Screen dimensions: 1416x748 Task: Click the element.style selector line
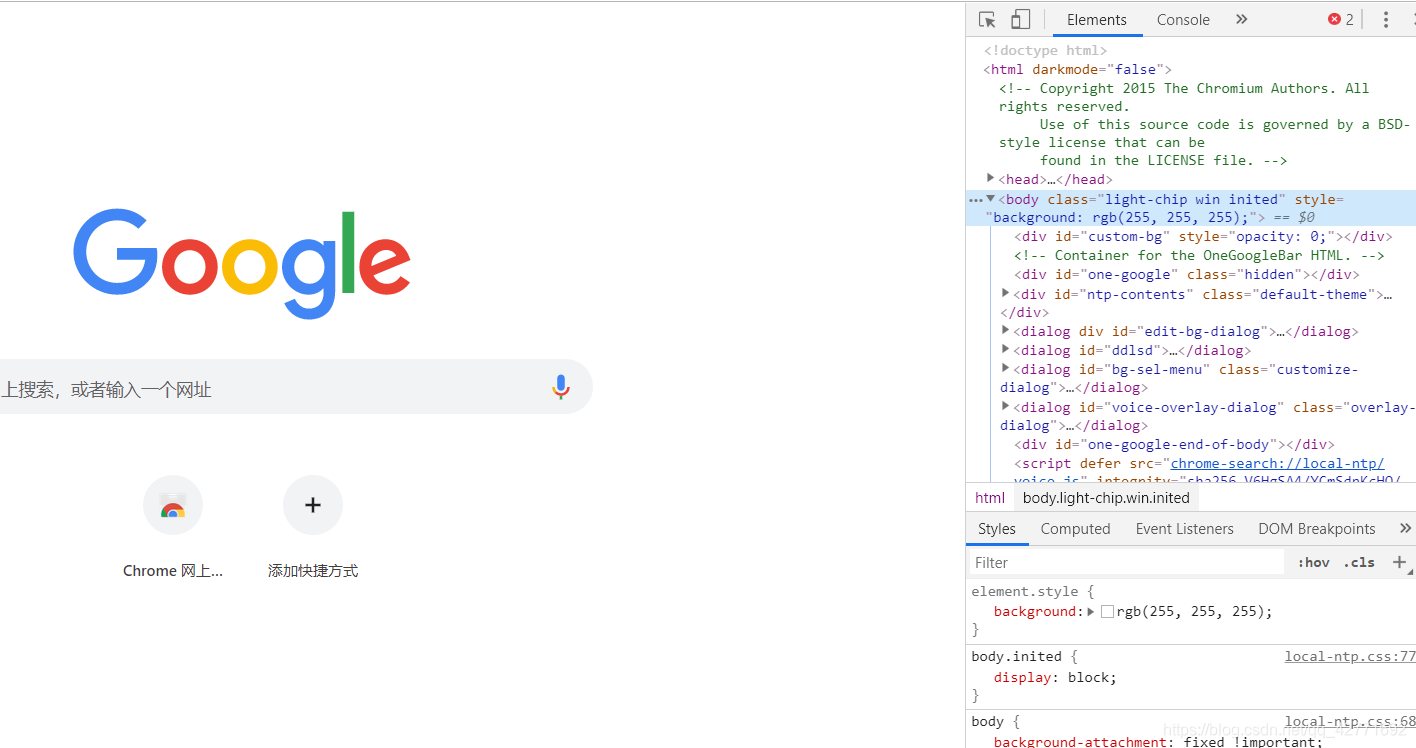point(1033,591)
